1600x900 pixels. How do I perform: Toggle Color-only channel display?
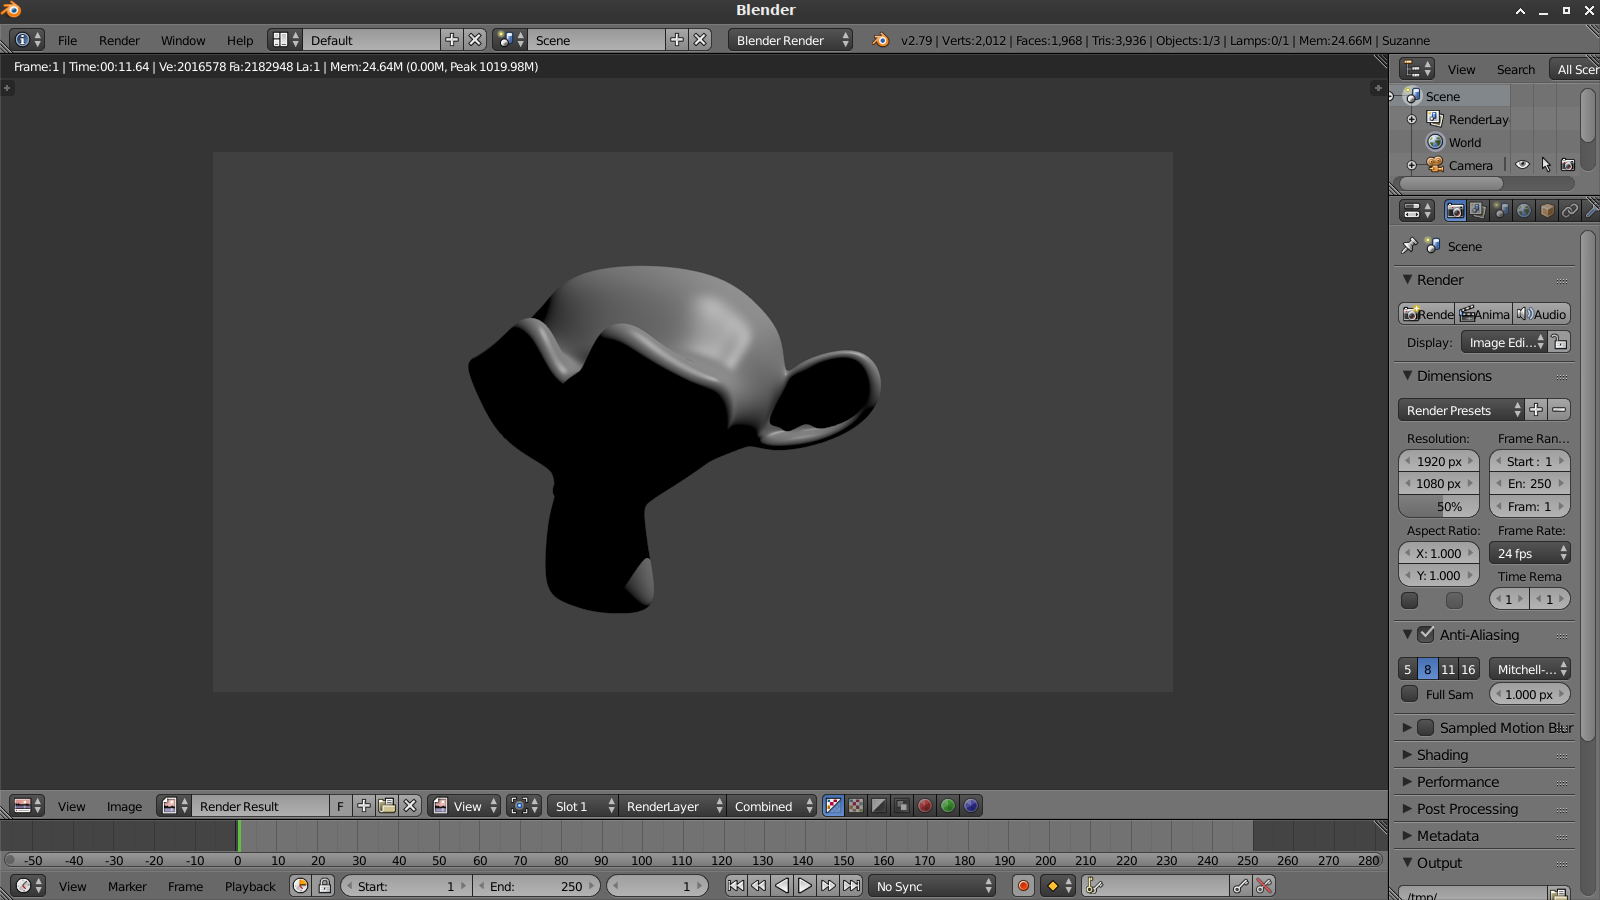tap(856, 806)
